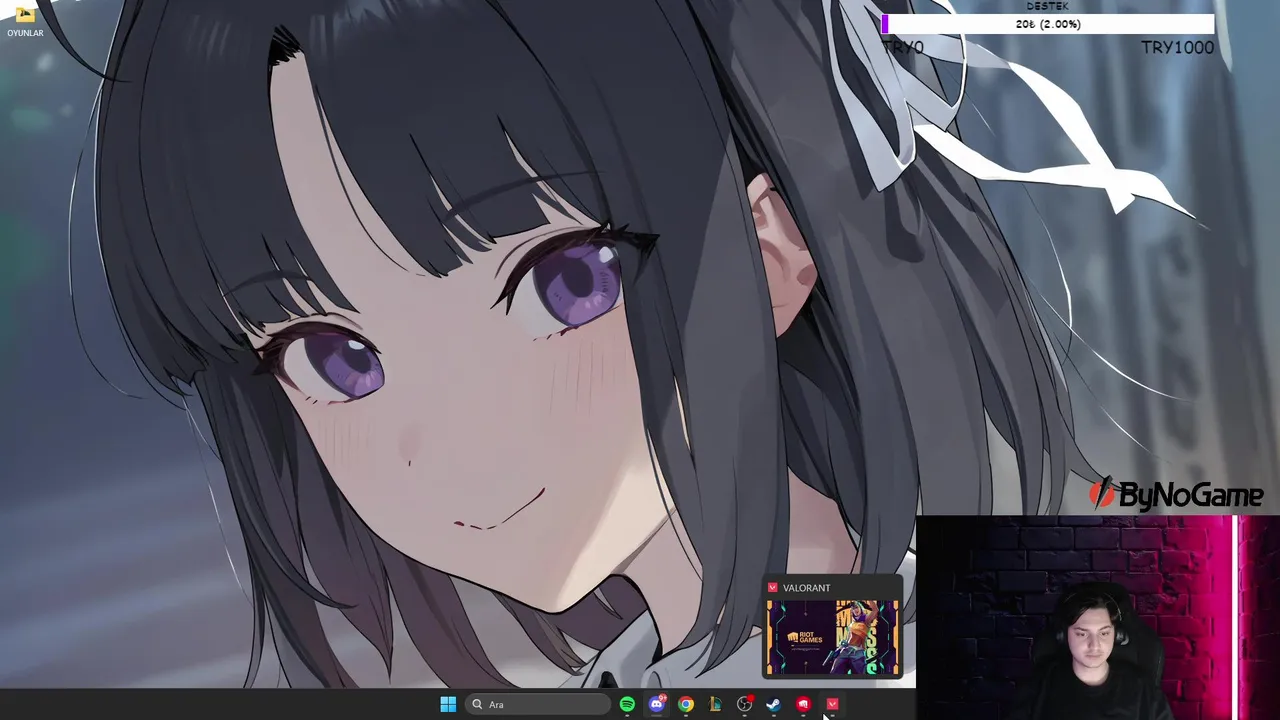Open Riot Client taskbar icon
The width and height of the screenshot is (1280, 720).
(803, 704)
